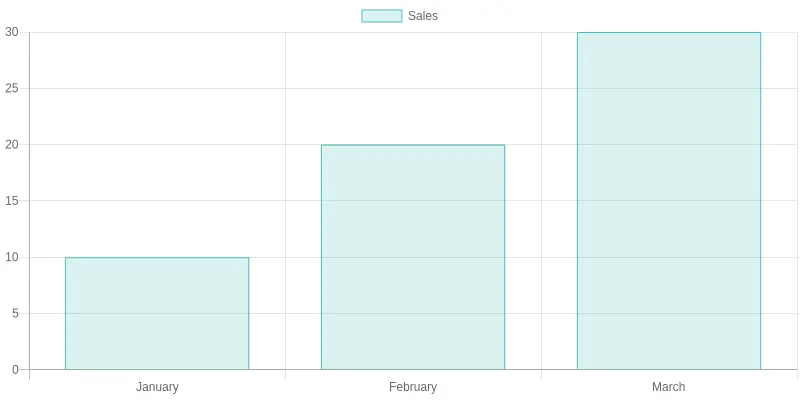Click the 10 y-axis tick label
The width and height of the screenshot is (800, 400).
[12, 257]
